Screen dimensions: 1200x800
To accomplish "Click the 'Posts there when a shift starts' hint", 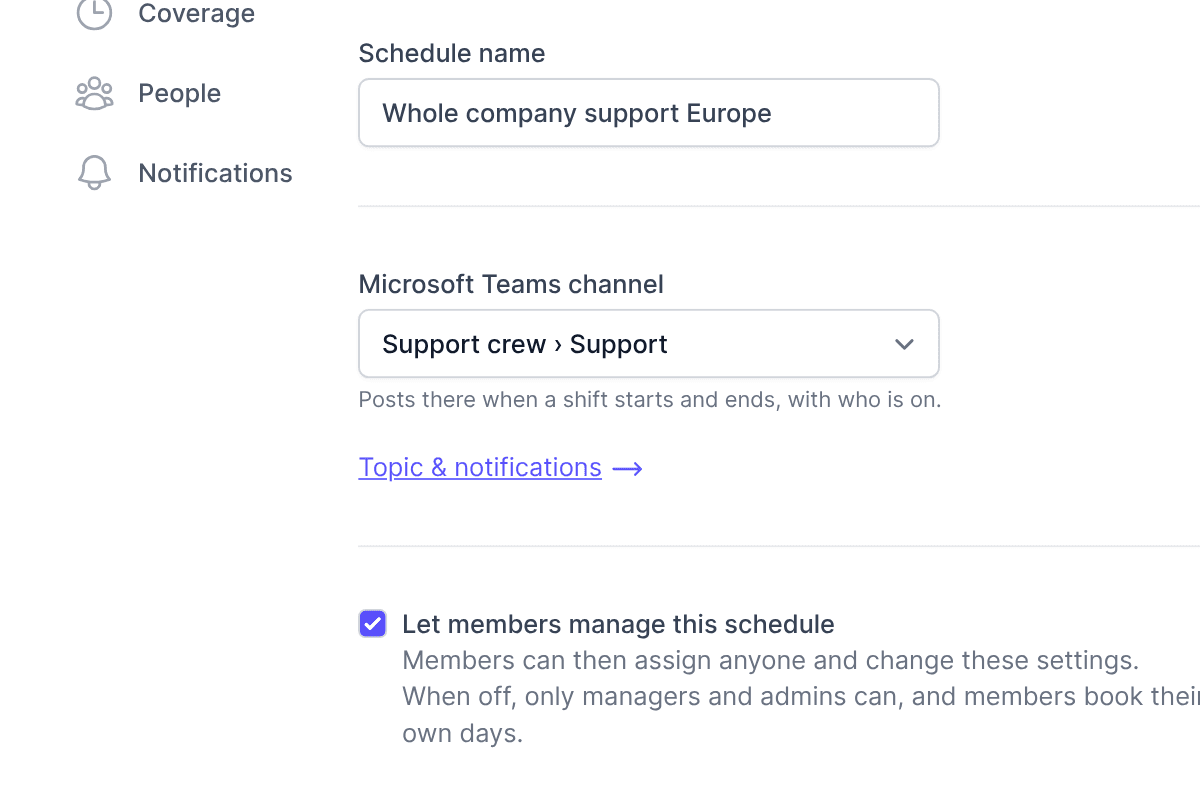I will coord(650,400).
